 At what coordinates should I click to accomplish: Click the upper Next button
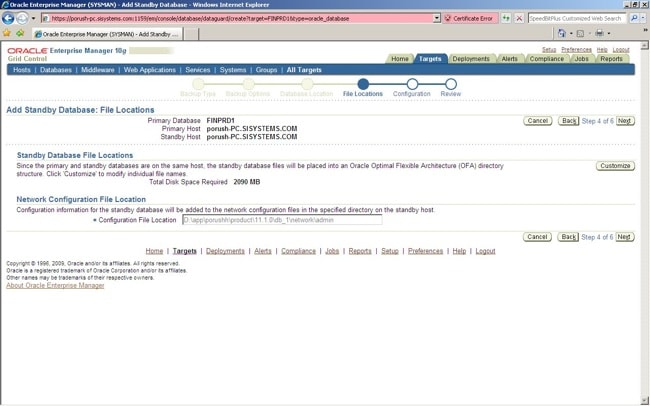click(x=625, y=121)
